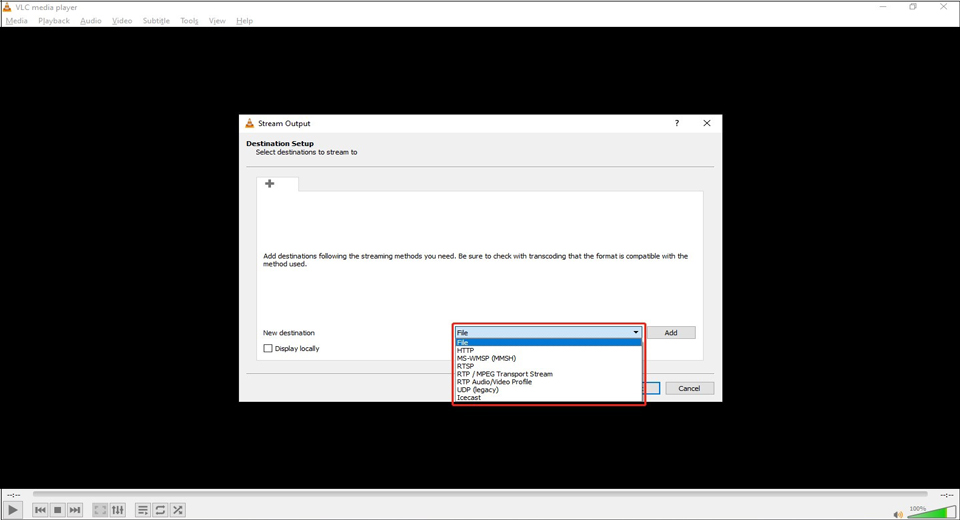Close the Stream Output dialog

pyautogui.click(x=707, y=123)
